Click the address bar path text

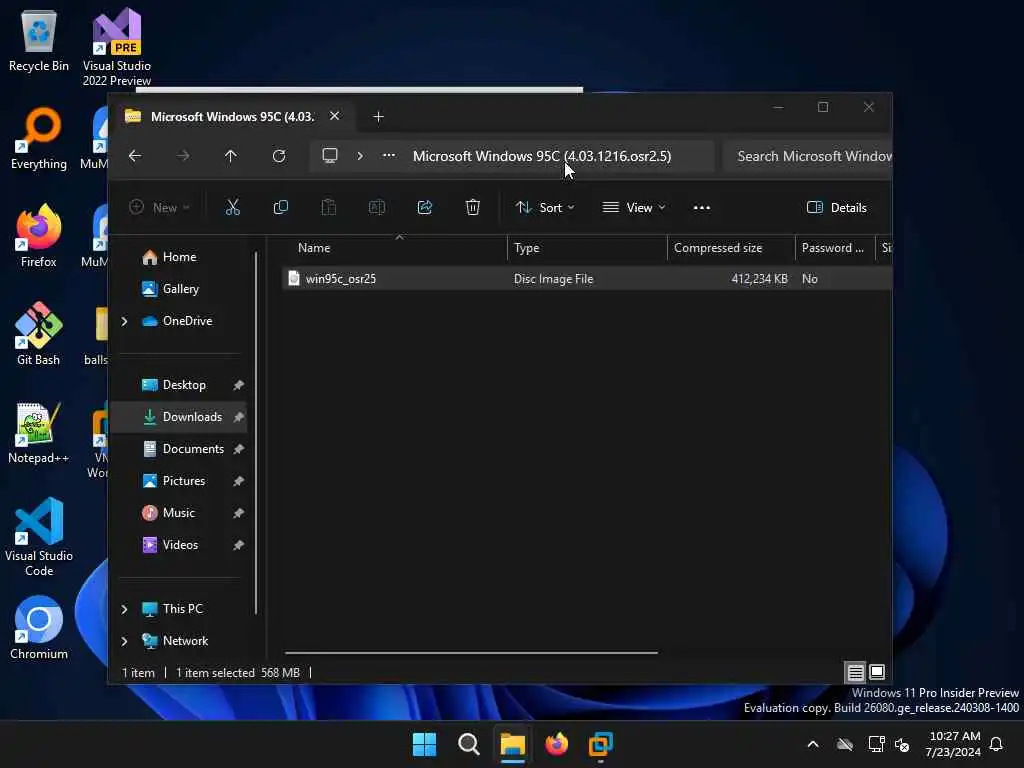coord(542,156)
